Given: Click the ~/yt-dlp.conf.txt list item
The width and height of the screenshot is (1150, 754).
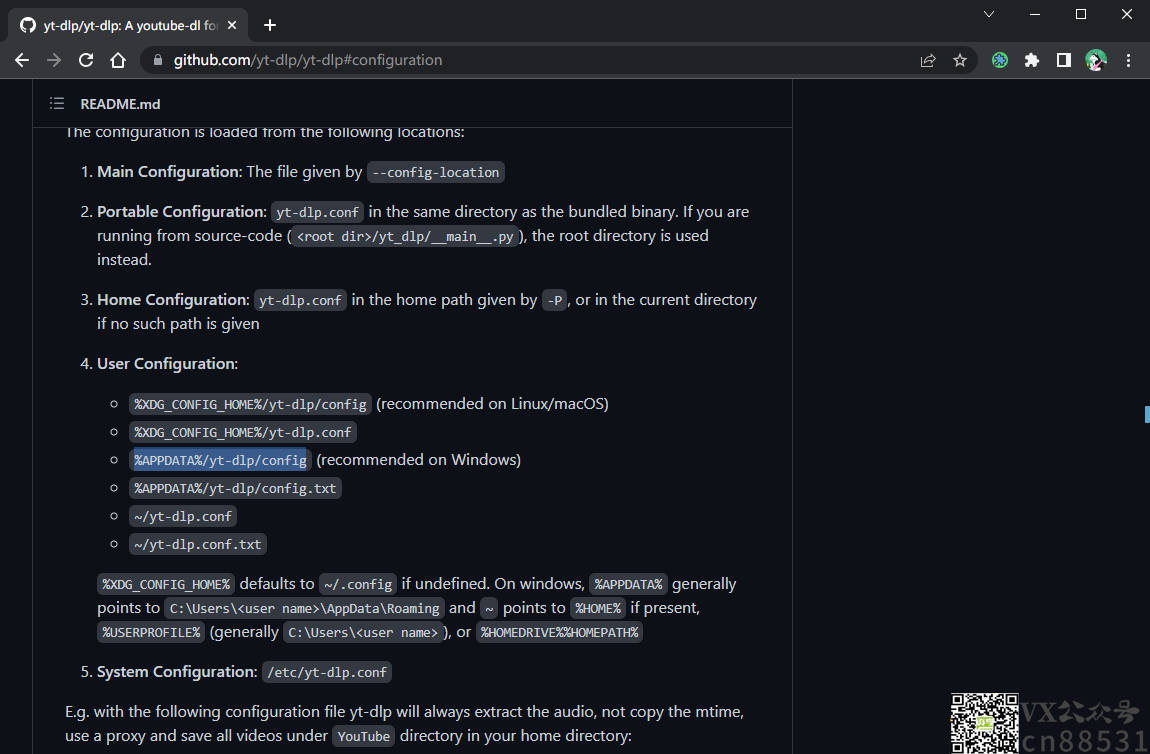Looking at the screenshot, I should click(197, 544).
